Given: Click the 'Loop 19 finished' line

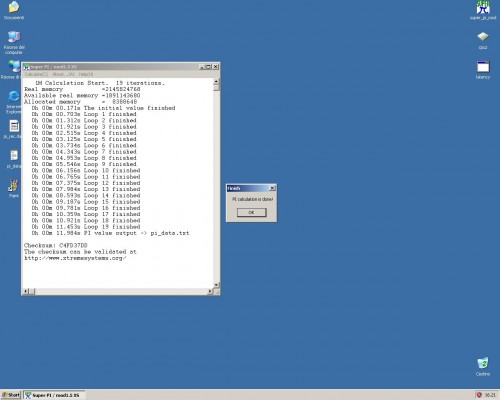Looking at the screenshot, I should [86, 227].
